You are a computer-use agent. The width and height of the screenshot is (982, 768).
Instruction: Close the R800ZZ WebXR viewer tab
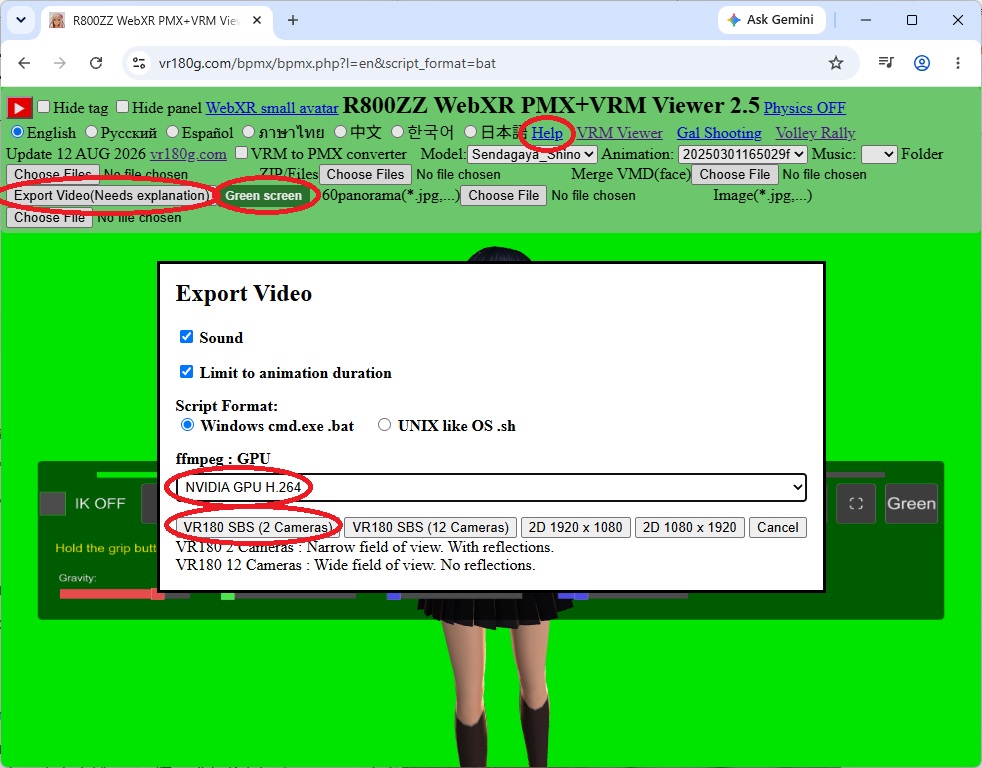point(257,20)
